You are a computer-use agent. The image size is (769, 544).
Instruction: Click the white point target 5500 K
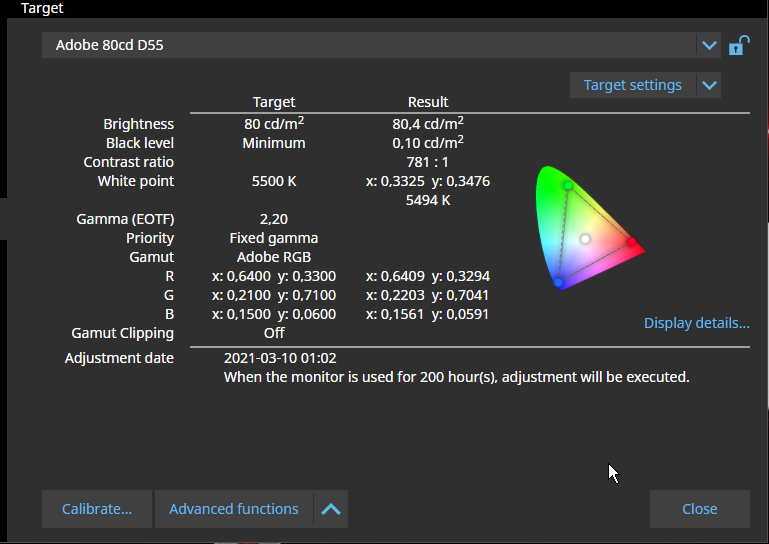[274, 181]
